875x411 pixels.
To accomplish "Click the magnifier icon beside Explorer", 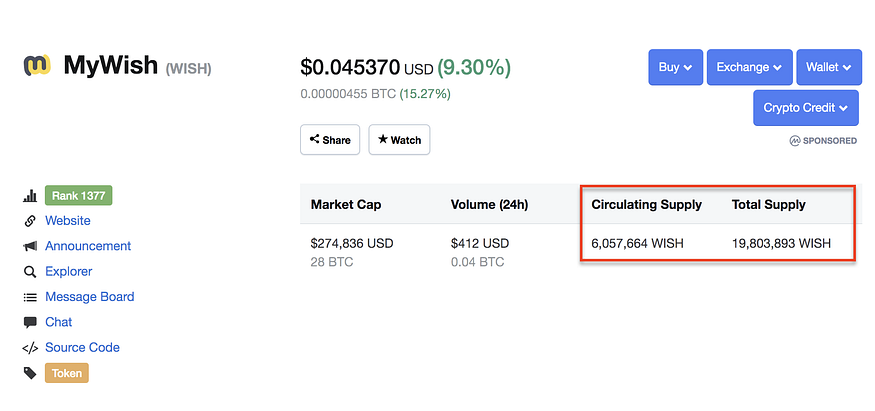I will (x=30, y=272).
